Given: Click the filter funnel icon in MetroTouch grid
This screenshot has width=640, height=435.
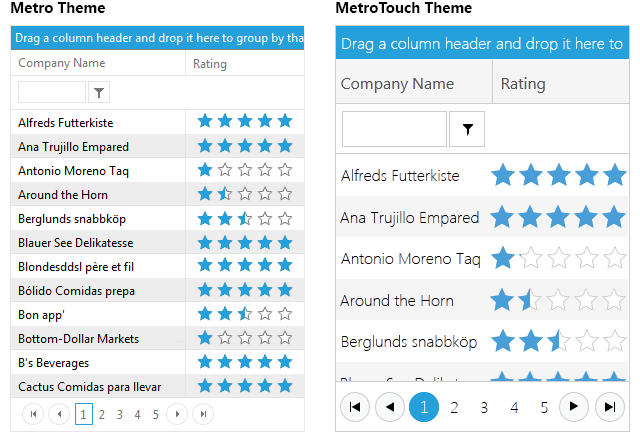Looking at the screenshot, I should [467, 129].
